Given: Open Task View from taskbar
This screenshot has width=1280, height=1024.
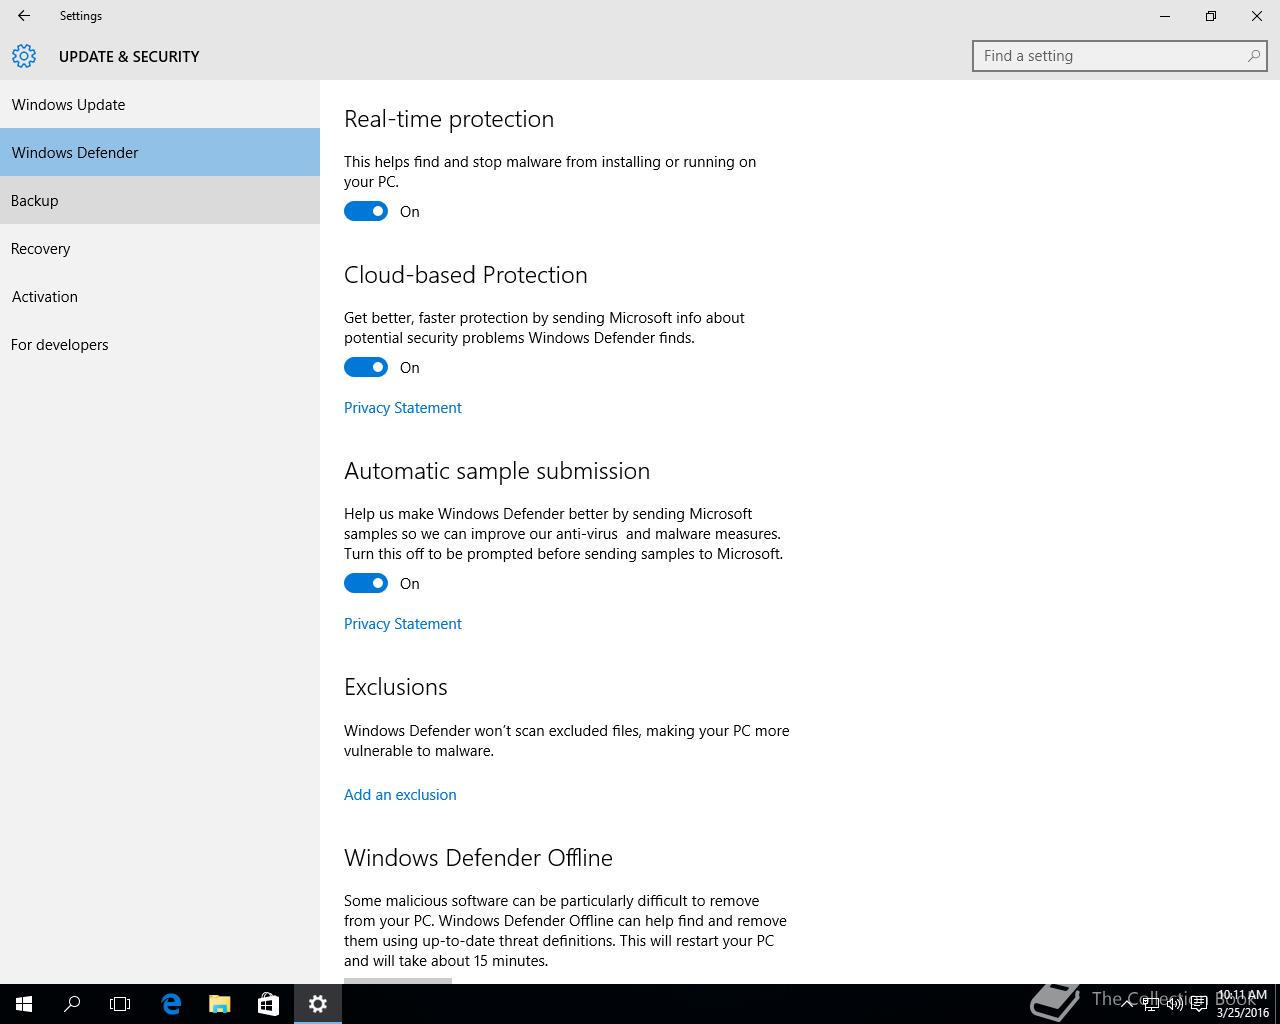Looking at the screenshot, I should (120, 1004).
